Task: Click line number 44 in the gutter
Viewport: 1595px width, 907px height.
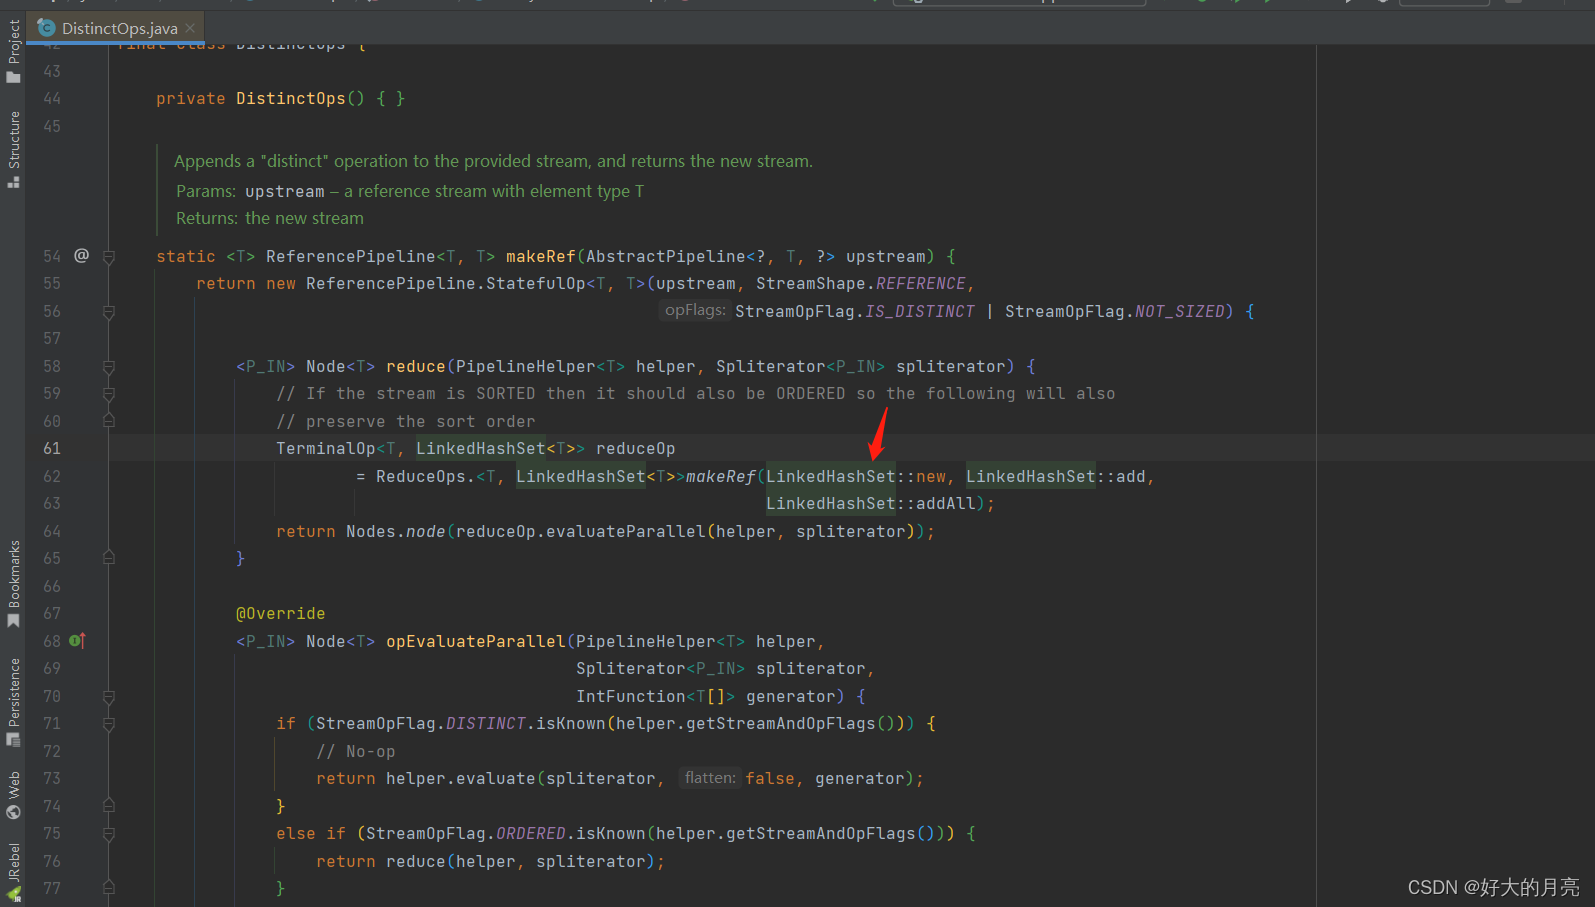Action: point(52,98)
